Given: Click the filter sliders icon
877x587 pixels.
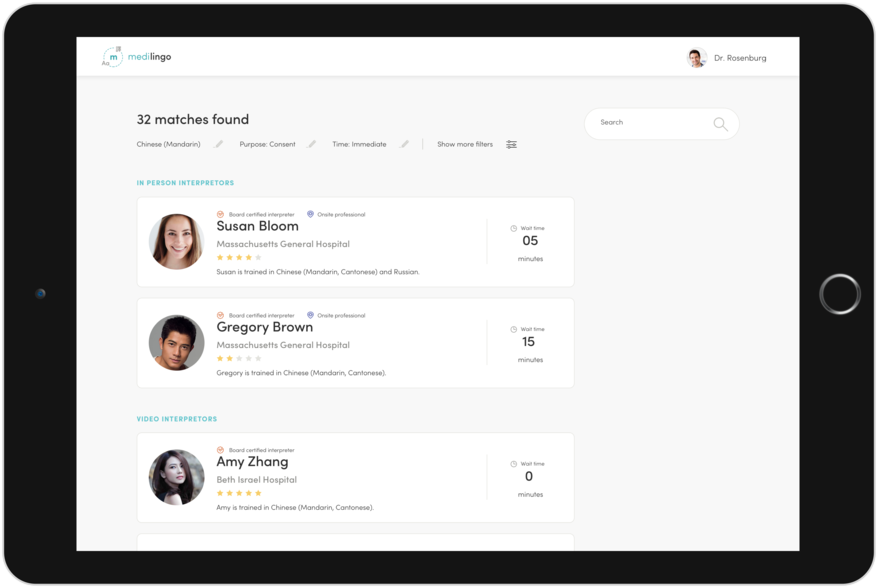Looking at the screenshot, I should click(511, 145).
